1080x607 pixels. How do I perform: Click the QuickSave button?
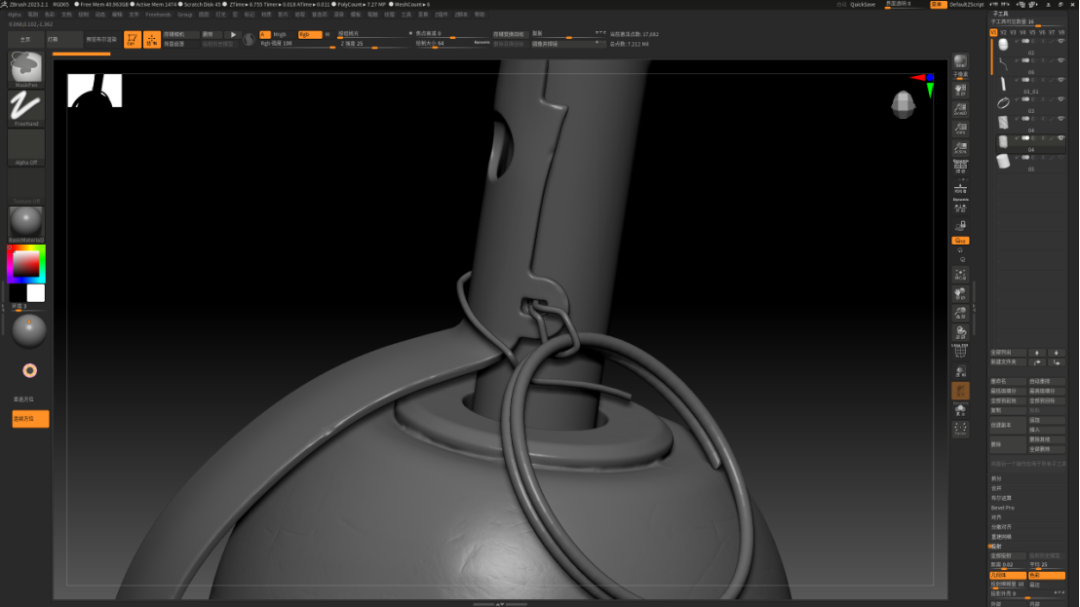coord(862,5)
